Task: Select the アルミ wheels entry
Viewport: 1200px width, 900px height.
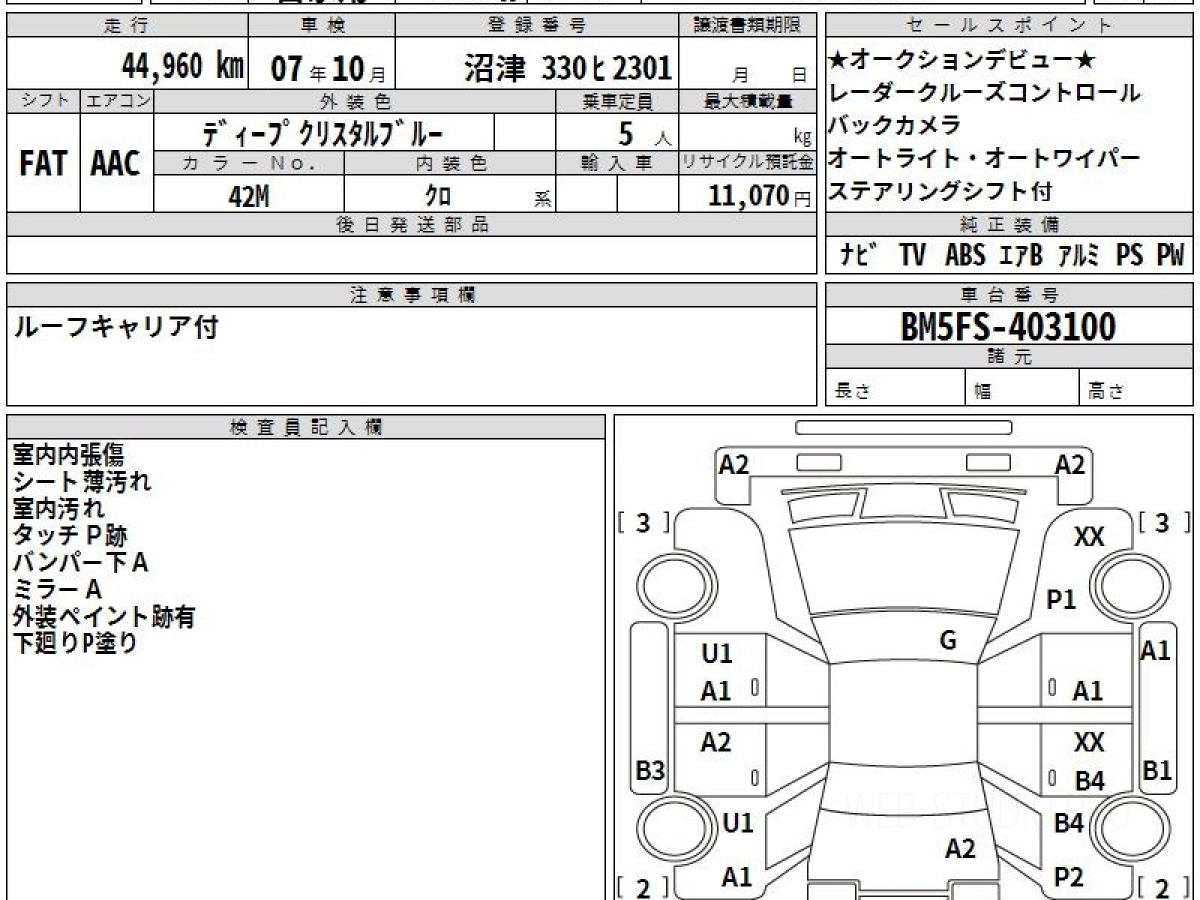Action: [x=1078, y=255]
